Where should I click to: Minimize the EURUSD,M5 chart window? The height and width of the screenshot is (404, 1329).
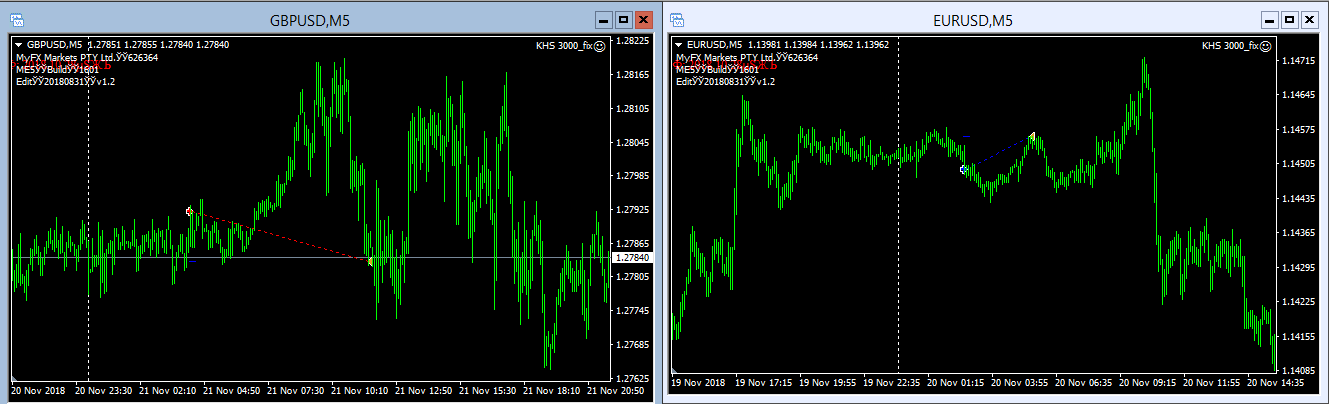1270,19
